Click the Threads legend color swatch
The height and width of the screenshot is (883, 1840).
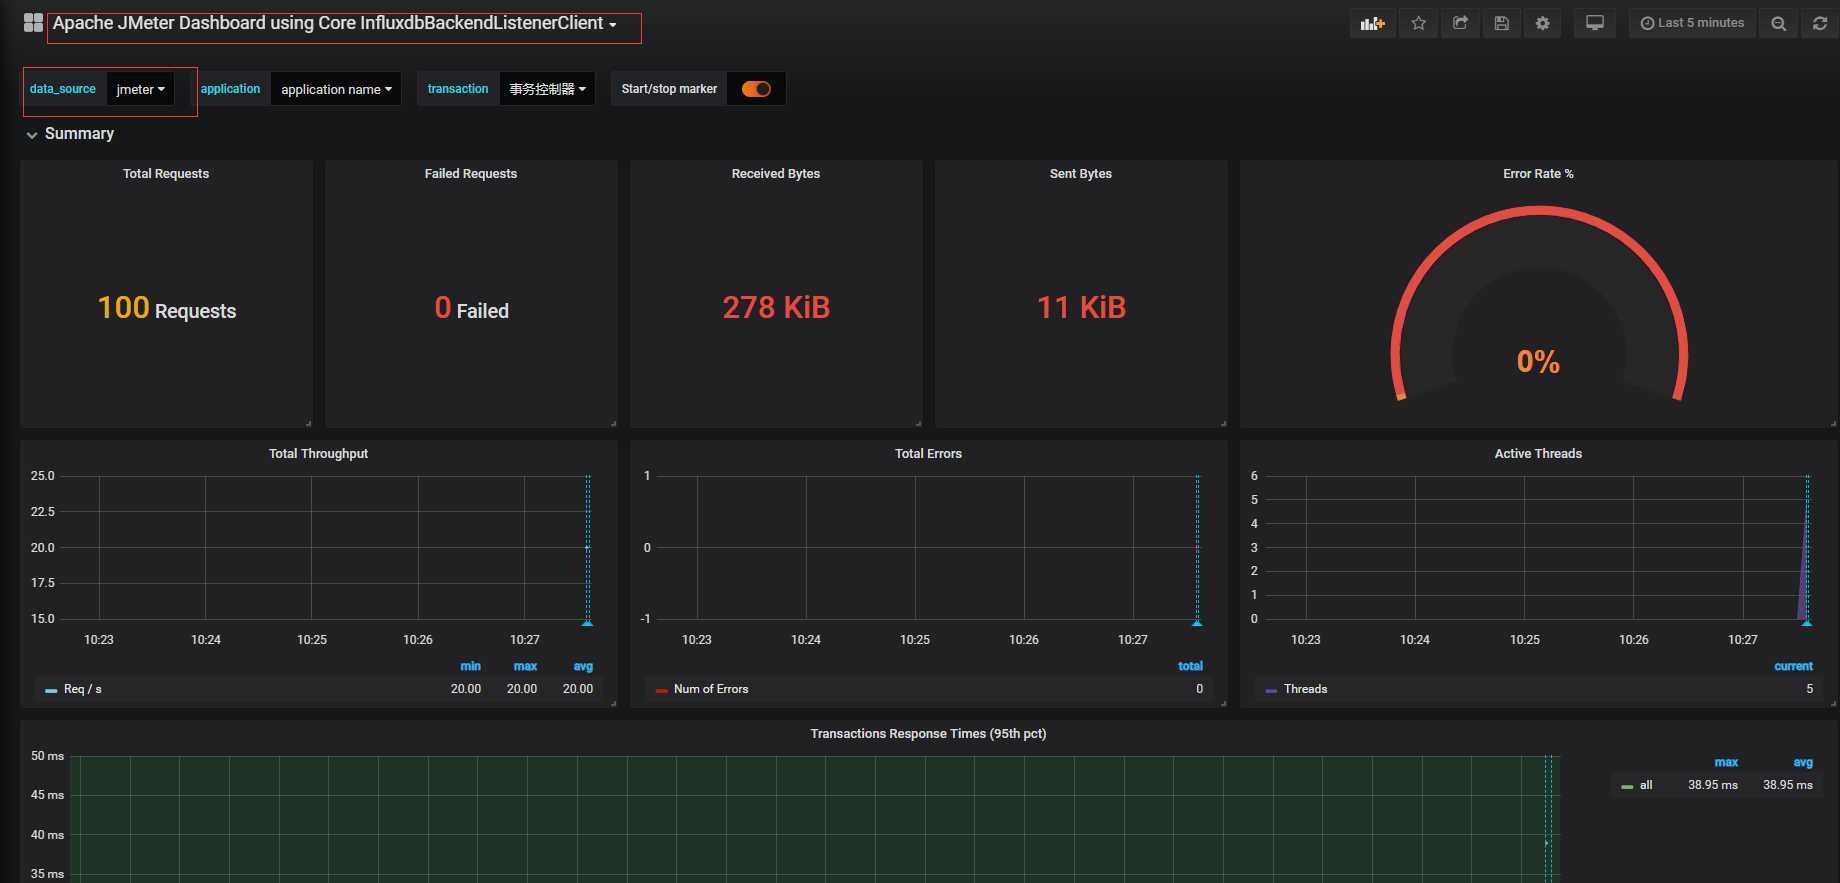[1271, 690]
